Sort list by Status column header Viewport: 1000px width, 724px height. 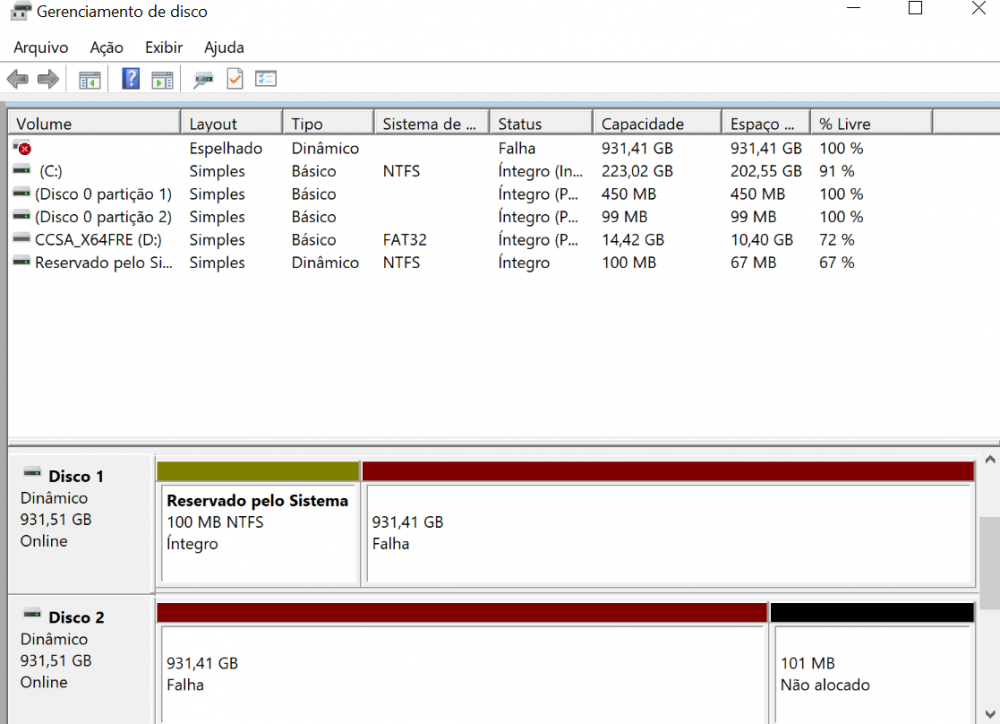tap(520, 124)
